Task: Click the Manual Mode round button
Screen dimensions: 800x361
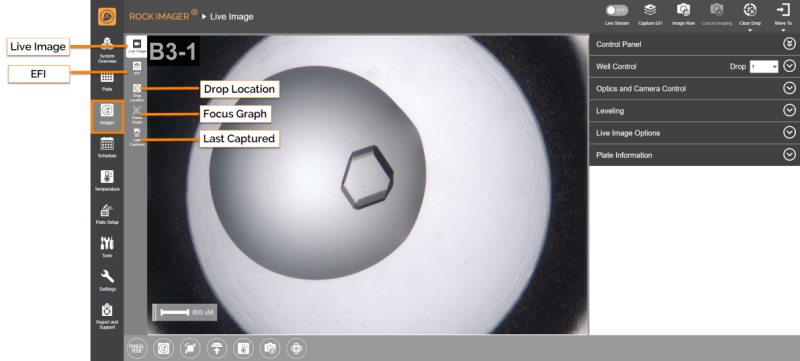Action: (137, 348)
